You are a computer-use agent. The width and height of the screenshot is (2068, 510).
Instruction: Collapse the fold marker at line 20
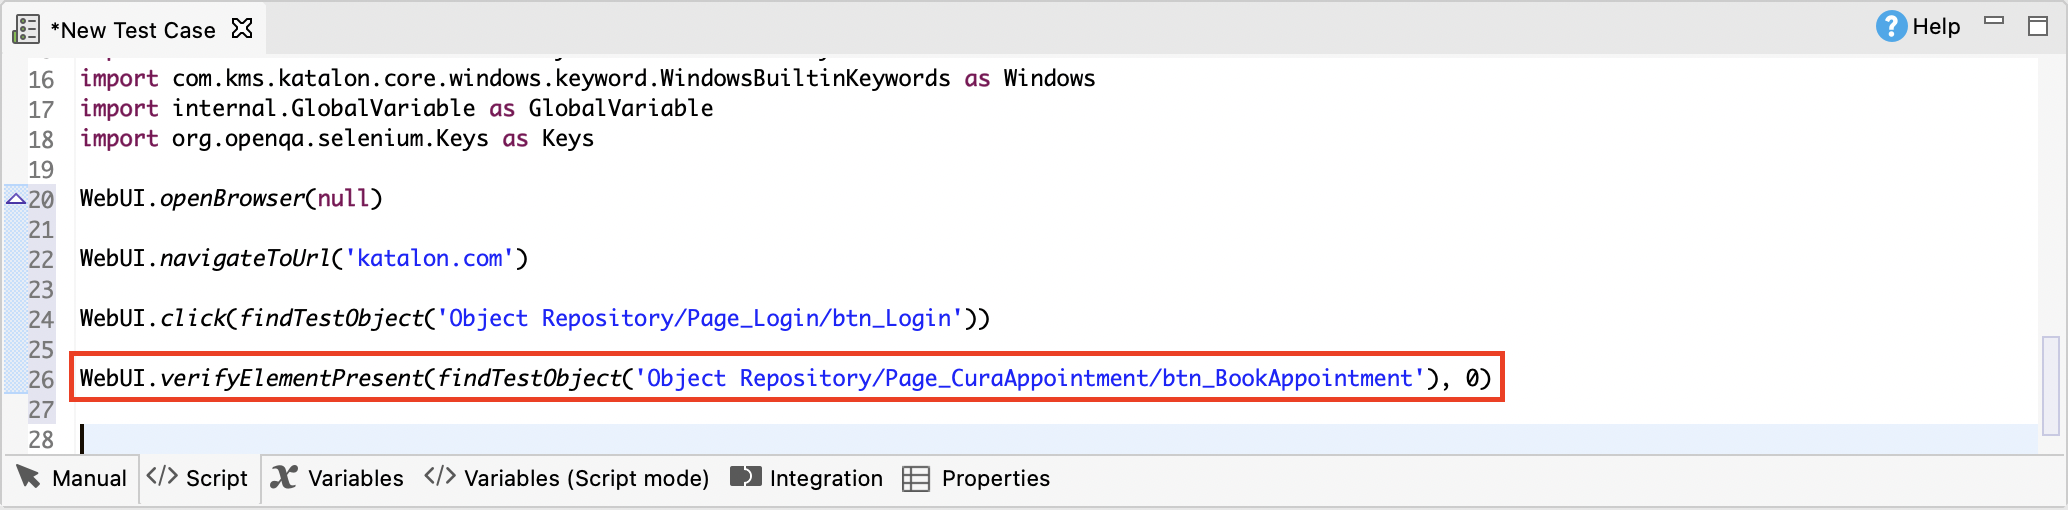[x=15, y=199]
